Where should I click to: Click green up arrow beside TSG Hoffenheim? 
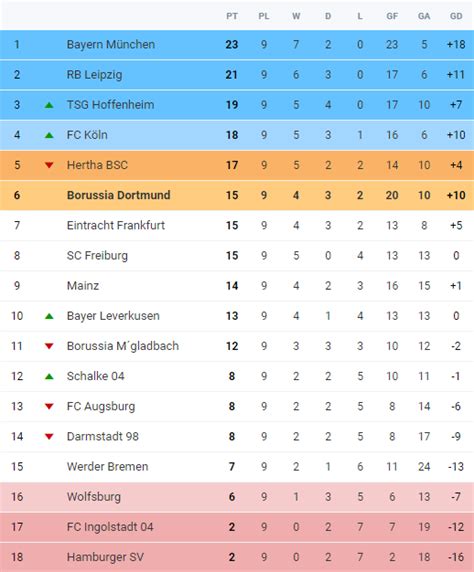tap(49, 105)
